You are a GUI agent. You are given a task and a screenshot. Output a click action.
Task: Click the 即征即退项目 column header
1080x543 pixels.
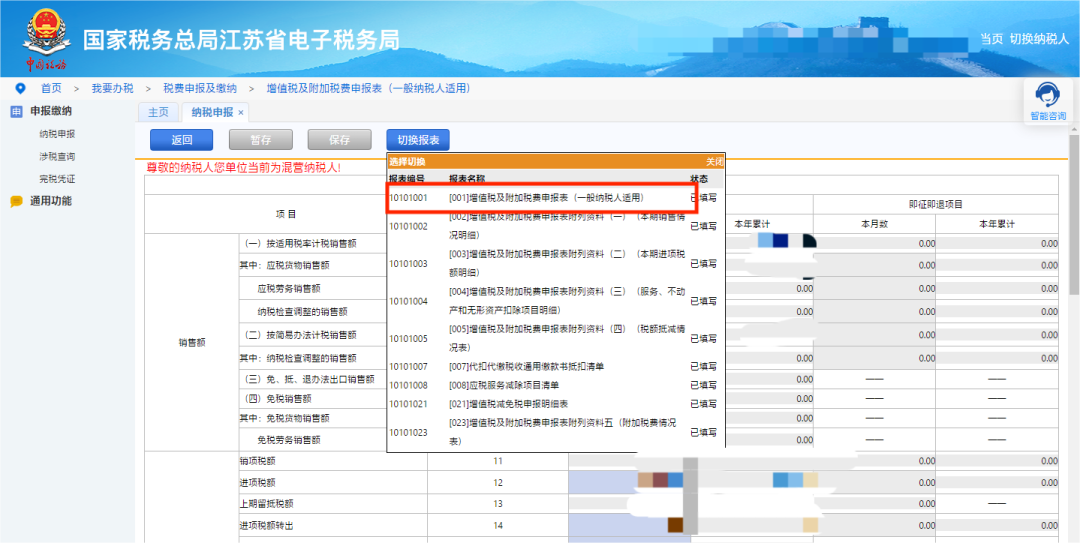935,205
